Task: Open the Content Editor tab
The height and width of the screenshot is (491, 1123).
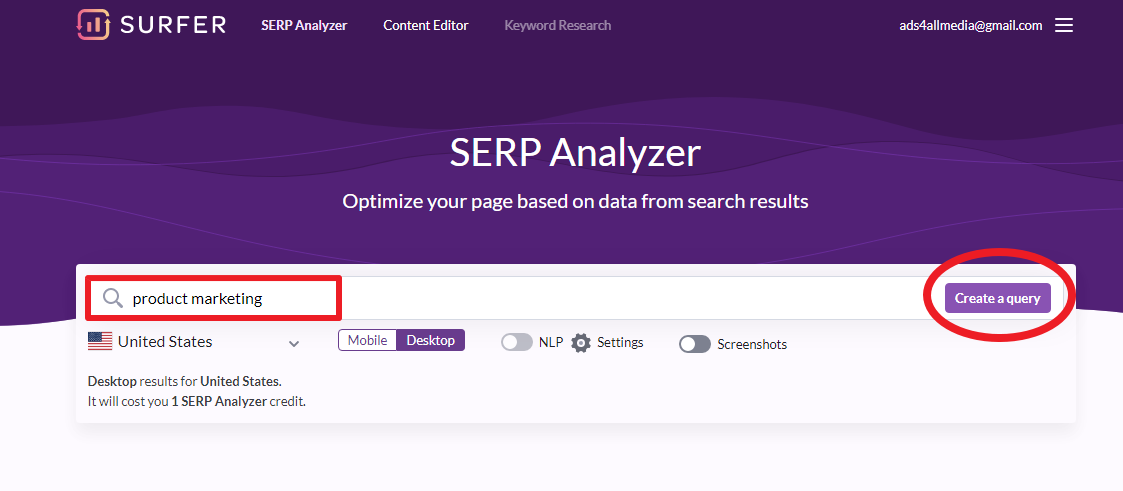Action: (x=425, y=25)
